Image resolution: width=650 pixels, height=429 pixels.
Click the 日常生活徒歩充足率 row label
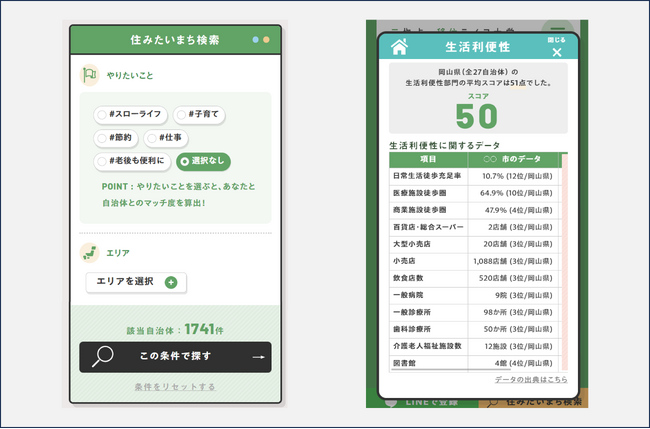427,176
